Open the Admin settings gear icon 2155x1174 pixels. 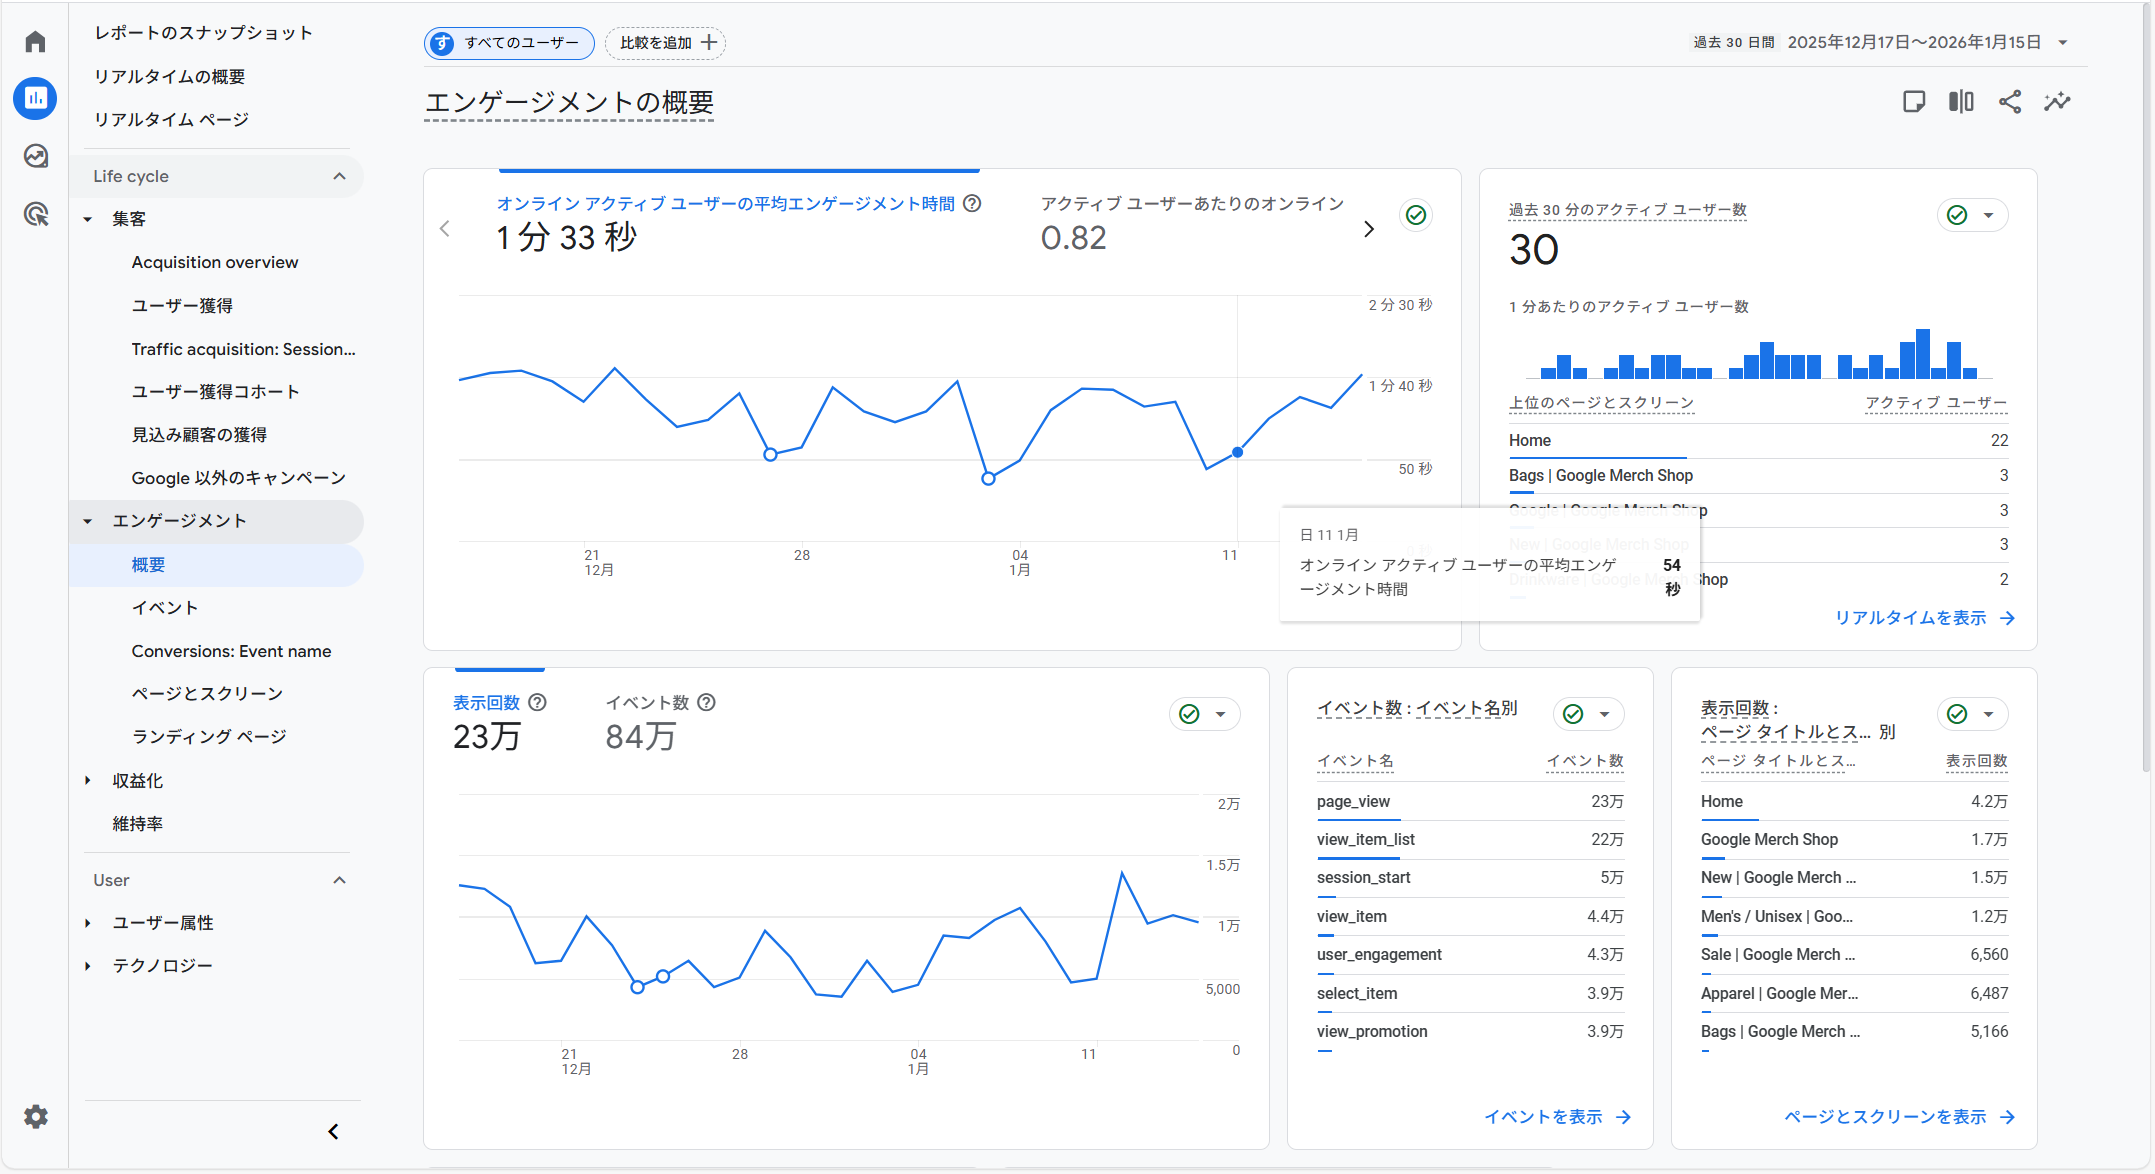click(36, 1117)
